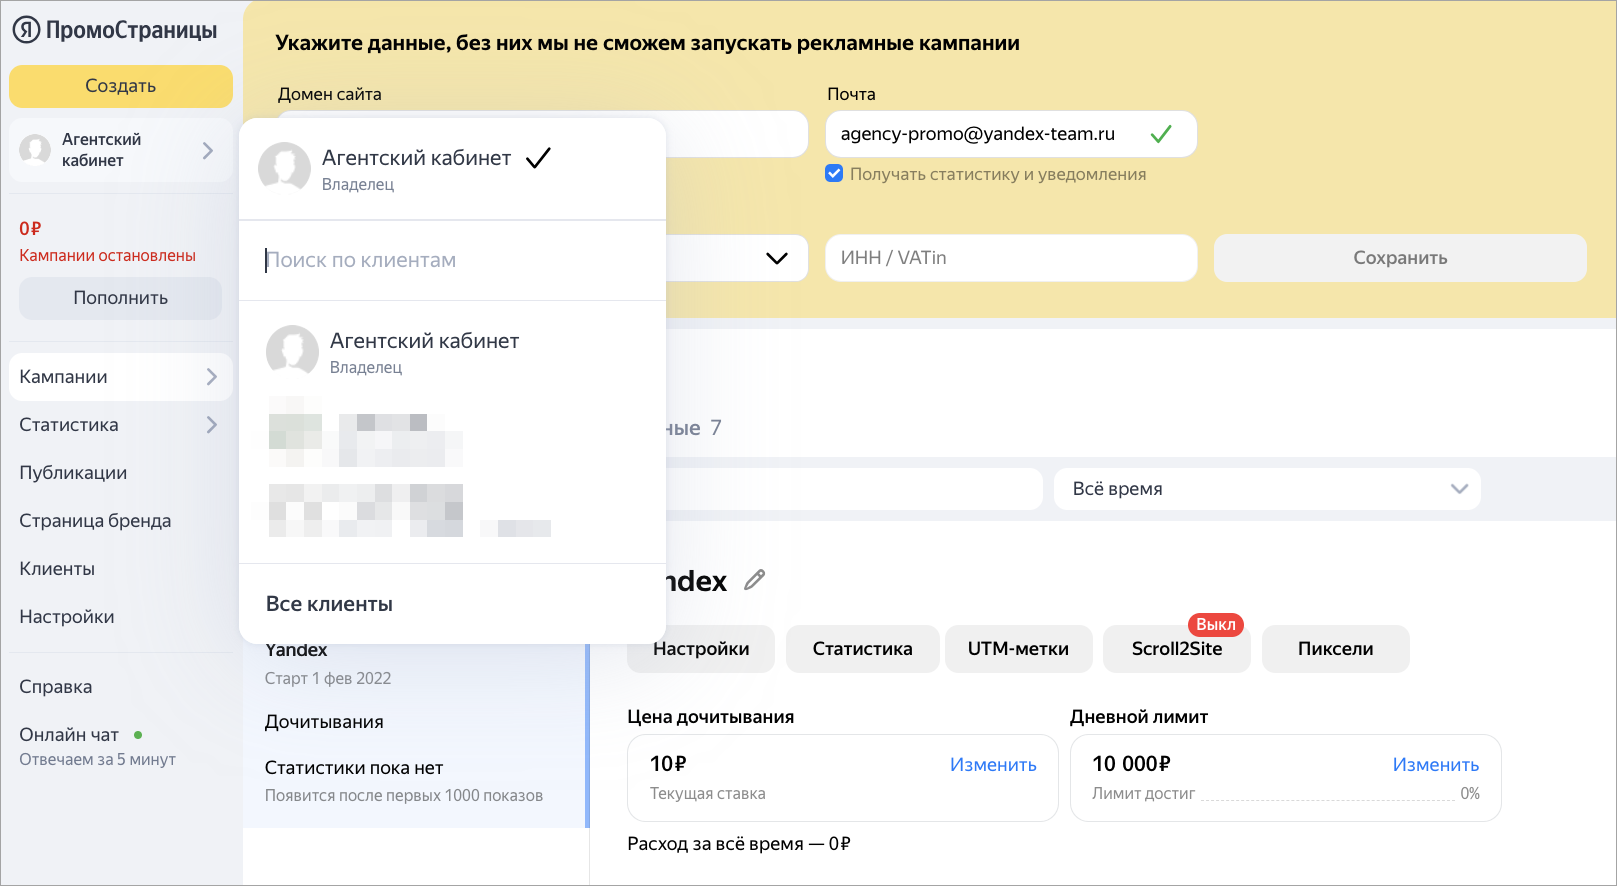Click the green checkmark in email field

tap(1161, 134)
